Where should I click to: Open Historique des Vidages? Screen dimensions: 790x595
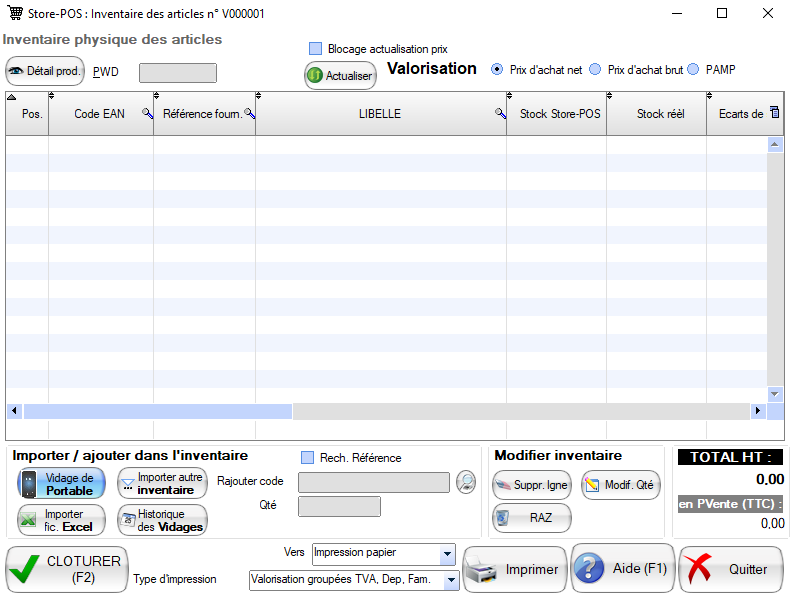click(x=162, y=520)
